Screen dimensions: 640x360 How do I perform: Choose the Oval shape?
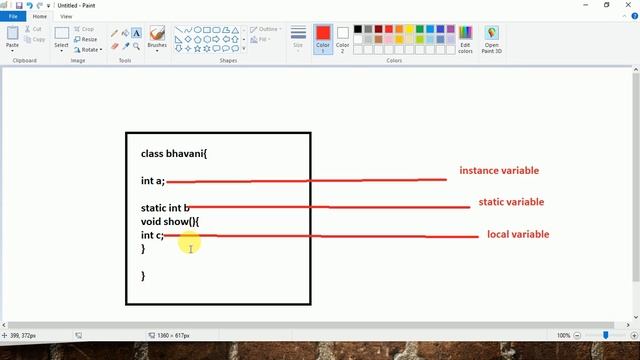(x=198, y=30)
